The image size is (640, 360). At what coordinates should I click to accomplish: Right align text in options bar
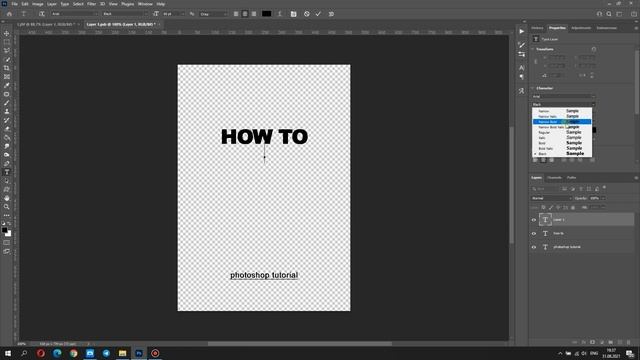point(254,14)
